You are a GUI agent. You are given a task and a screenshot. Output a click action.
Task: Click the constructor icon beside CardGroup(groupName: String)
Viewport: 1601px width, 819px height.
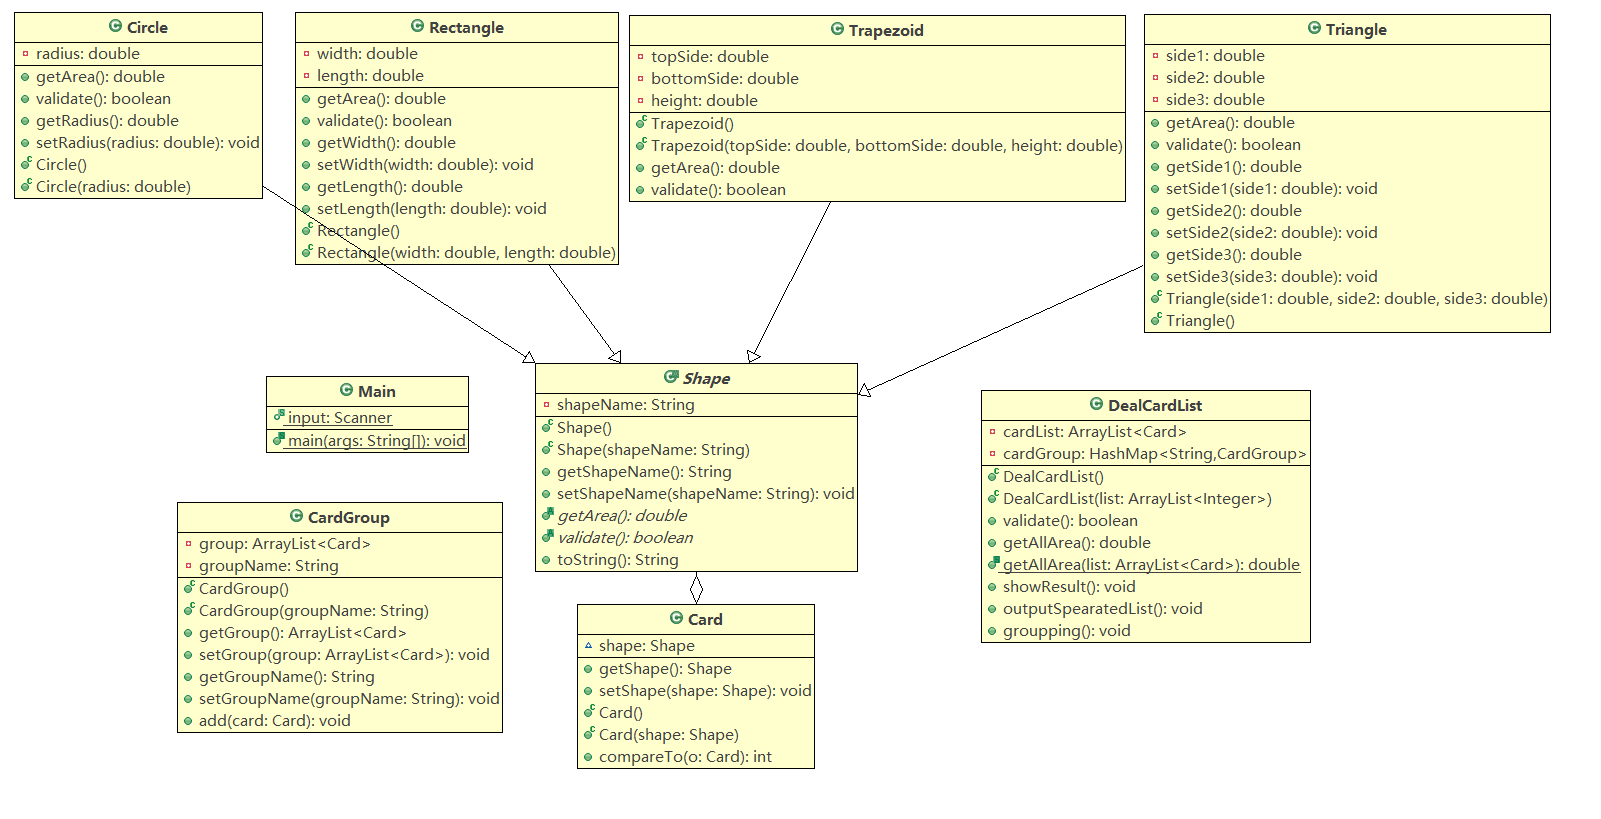click(189, 609)
